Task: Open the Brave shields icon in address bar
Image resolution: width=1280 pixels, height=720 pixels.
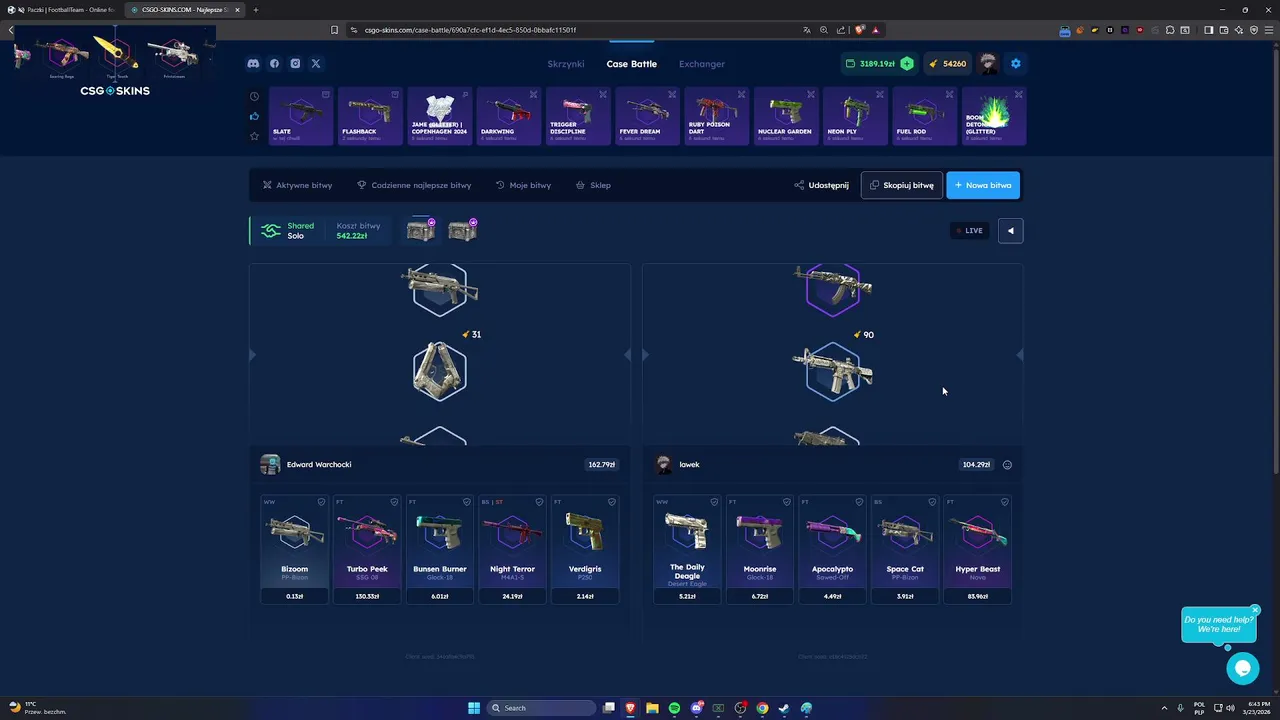Action: 859,30
